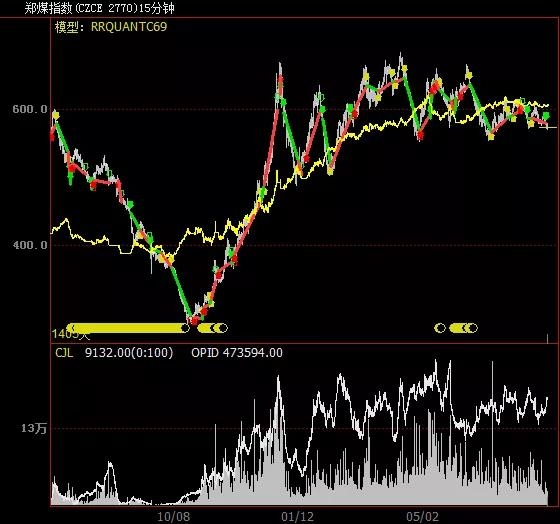This screenshot has width=560, height=524.
Task: Click the 600.0 price axis label
Action: click(30, 109)
